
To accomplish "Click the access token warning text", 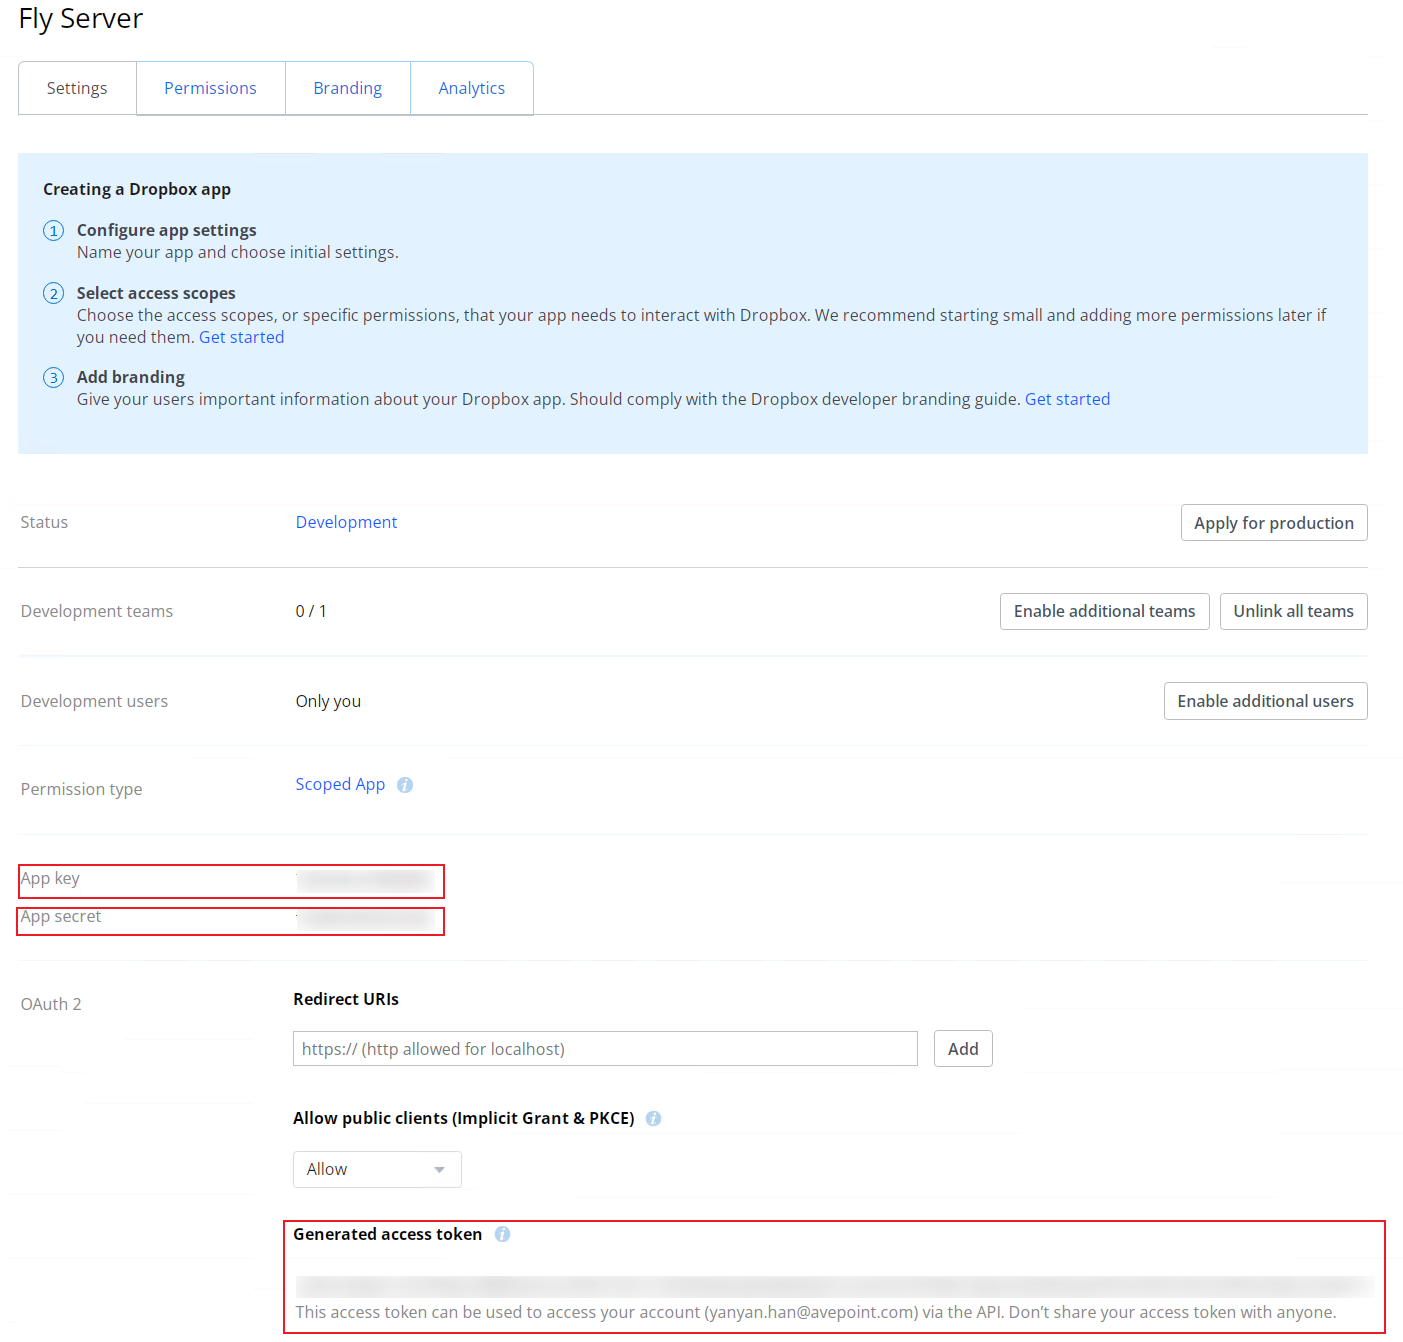I will (816, 1312).
